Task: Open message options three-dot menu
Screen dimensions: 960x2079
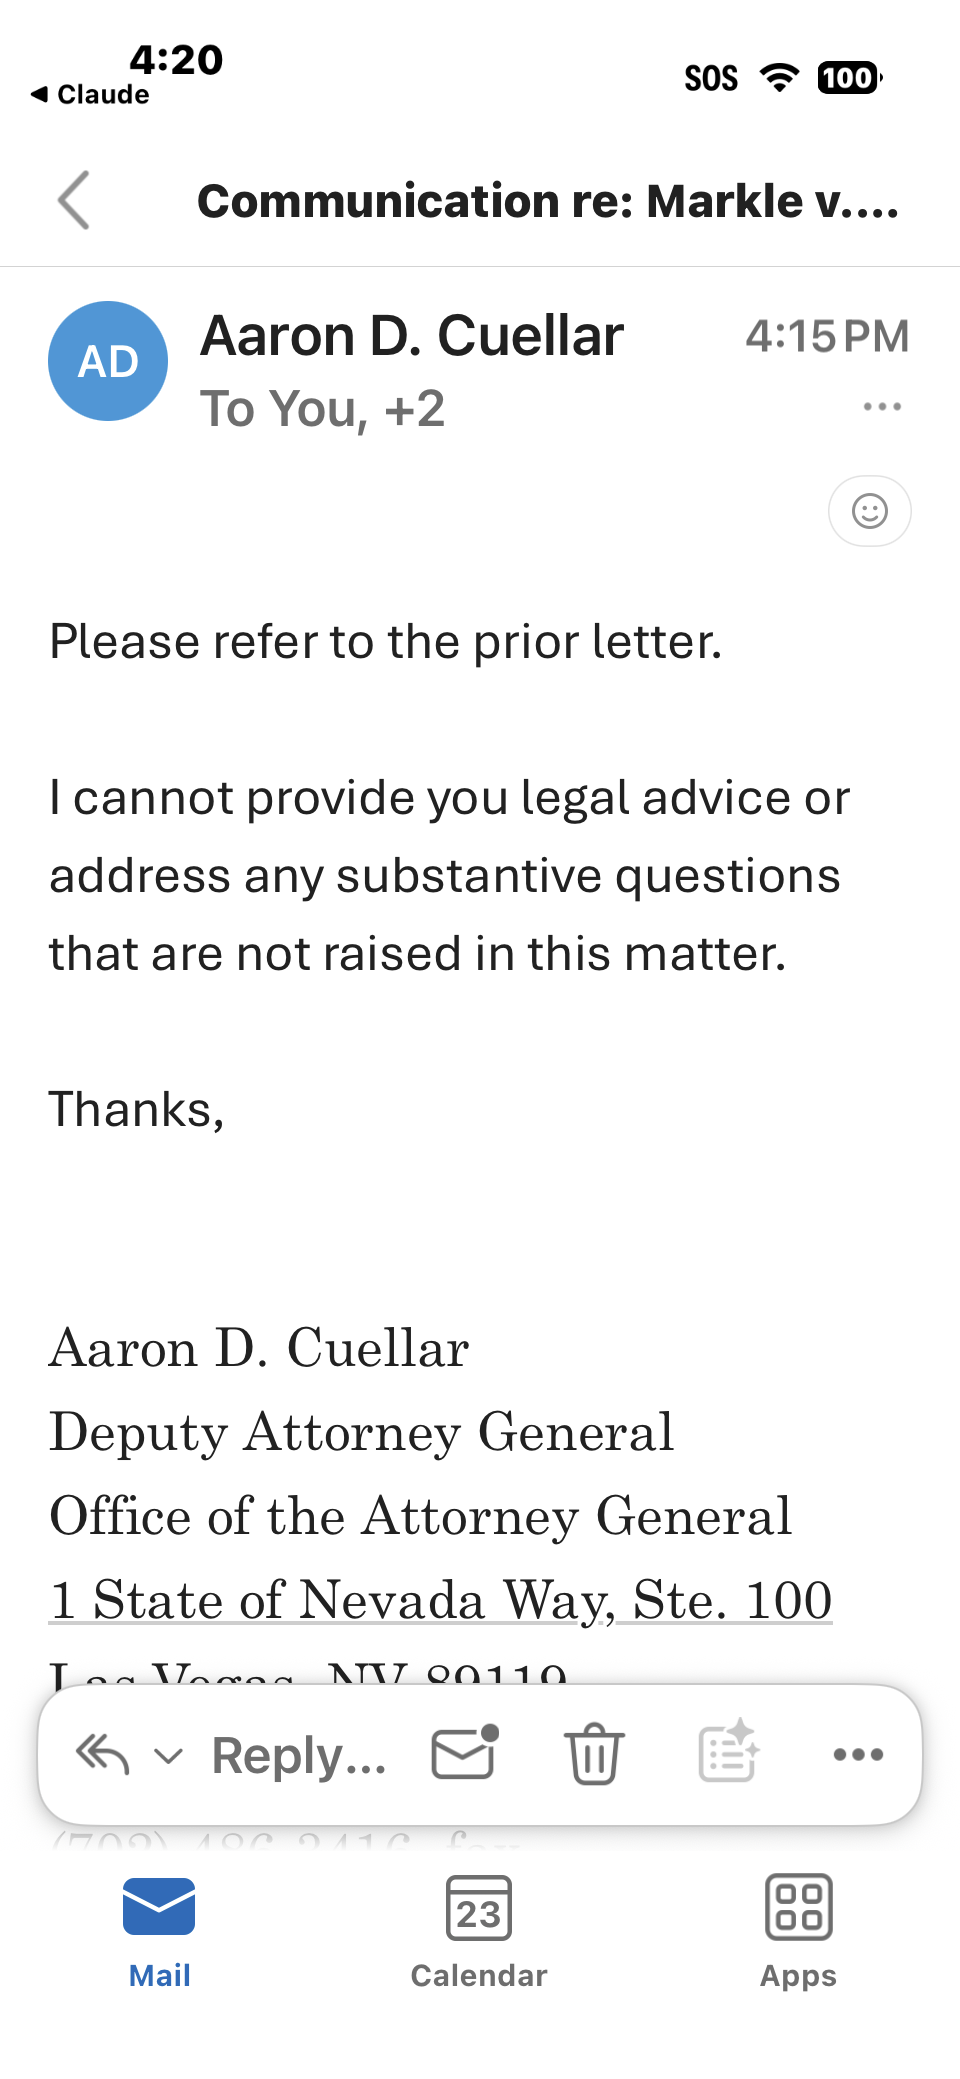Action: pos(882,407)
